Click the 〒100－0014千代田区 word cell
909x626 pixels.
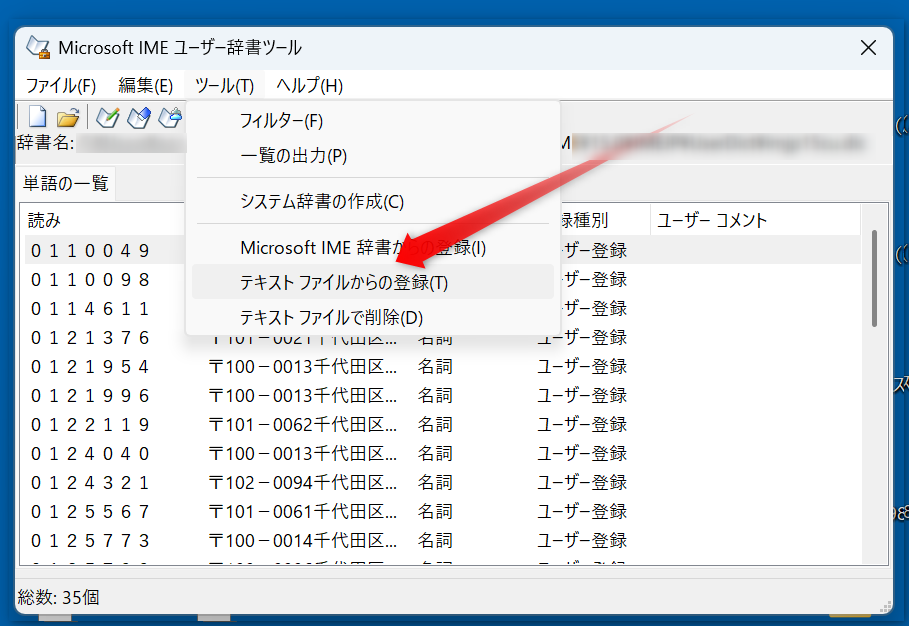(x=303, y=540)
